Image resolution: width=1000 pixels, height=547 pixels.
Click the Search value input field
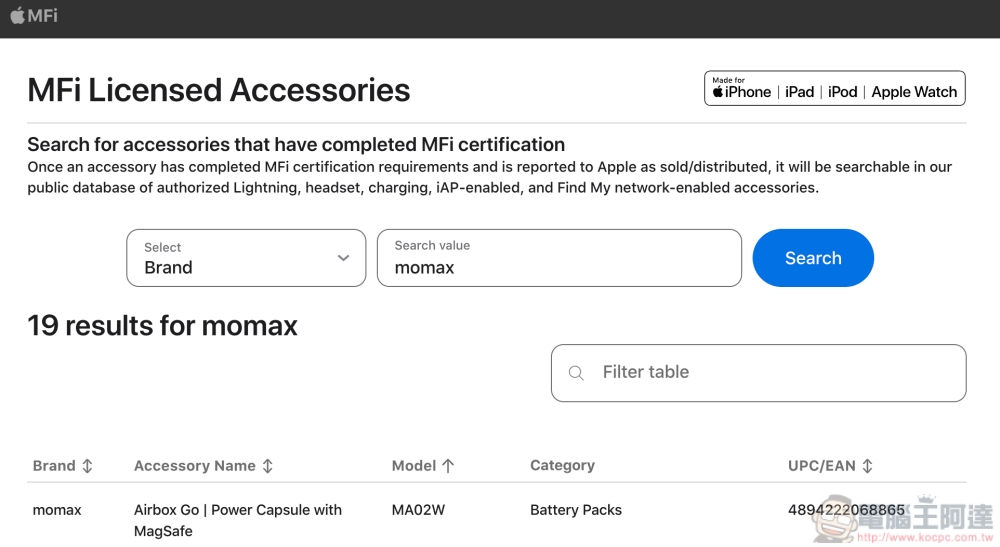point(559,258)
